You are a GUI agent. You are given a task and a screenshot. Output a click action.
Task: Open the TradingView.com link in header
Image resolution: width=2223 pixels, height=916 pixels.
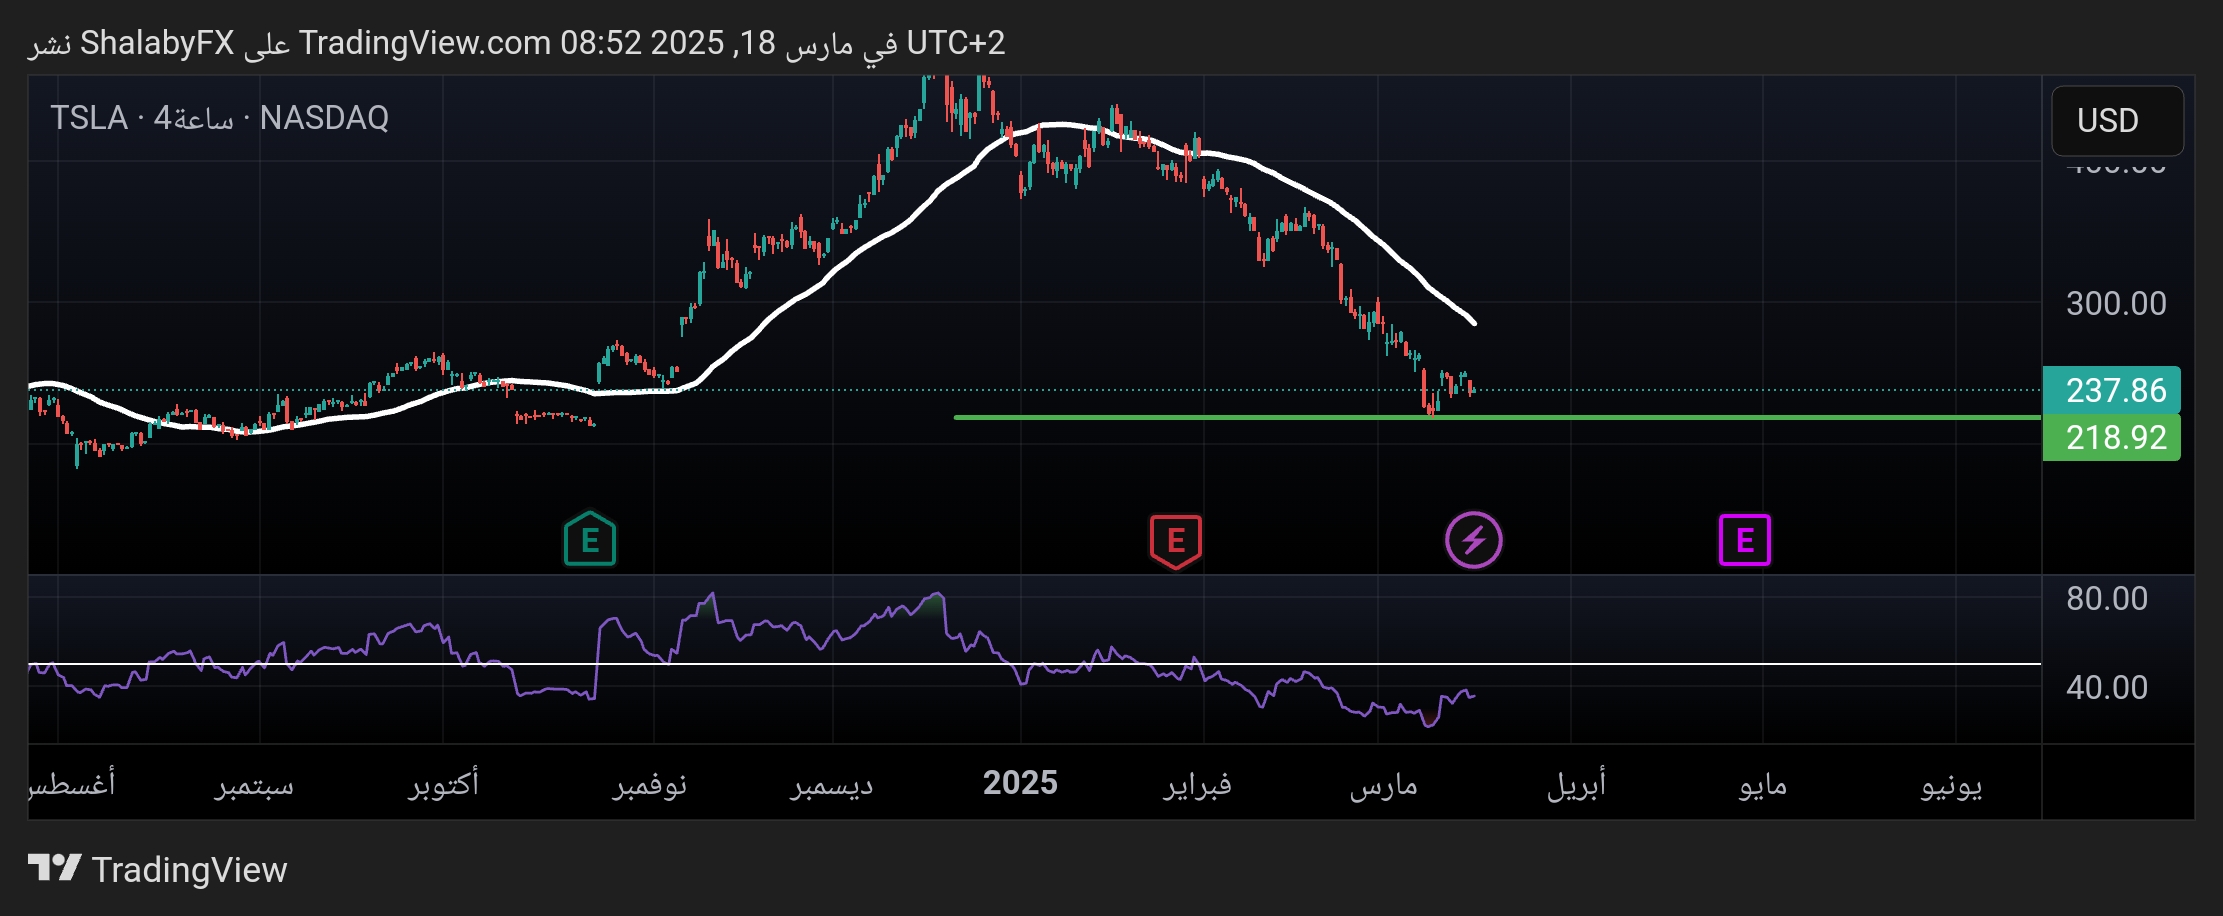[x=425, y=43]
